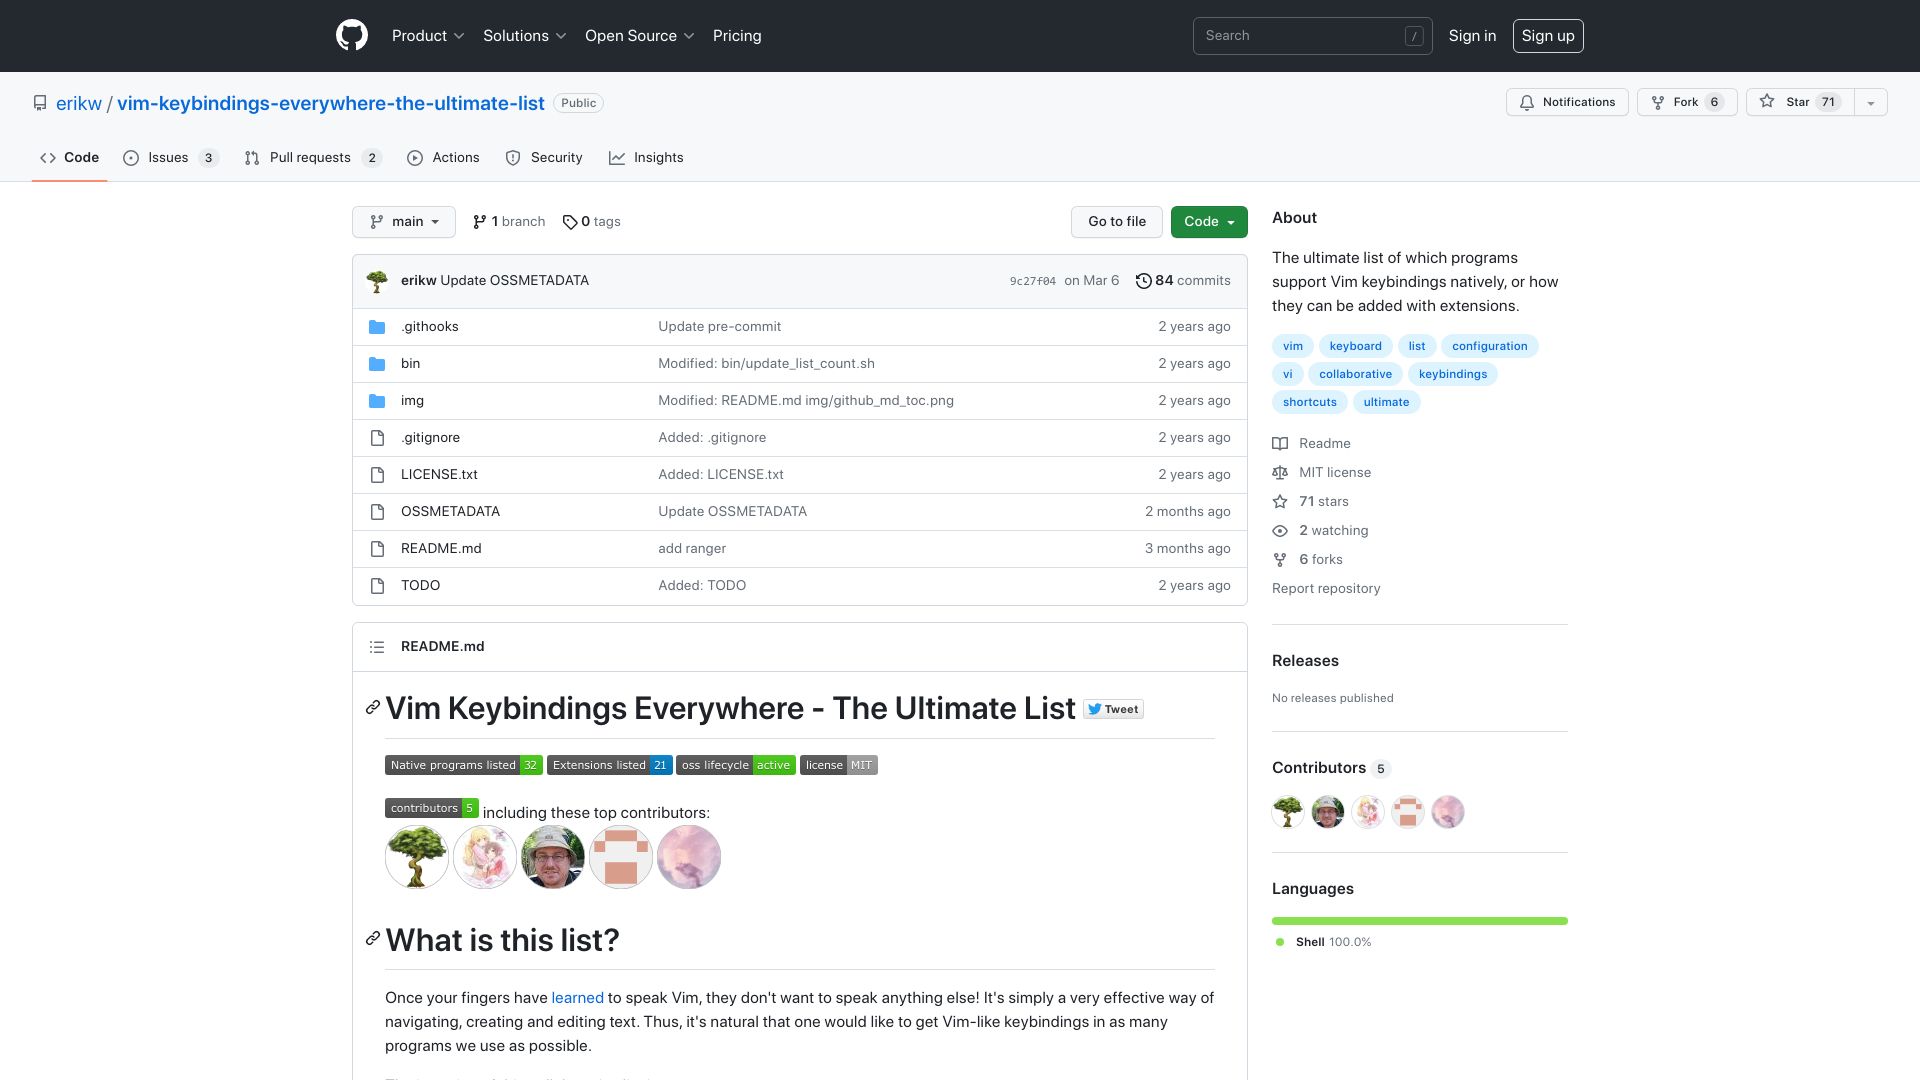Click the green Shell language bar

[x=1420, y=921]
